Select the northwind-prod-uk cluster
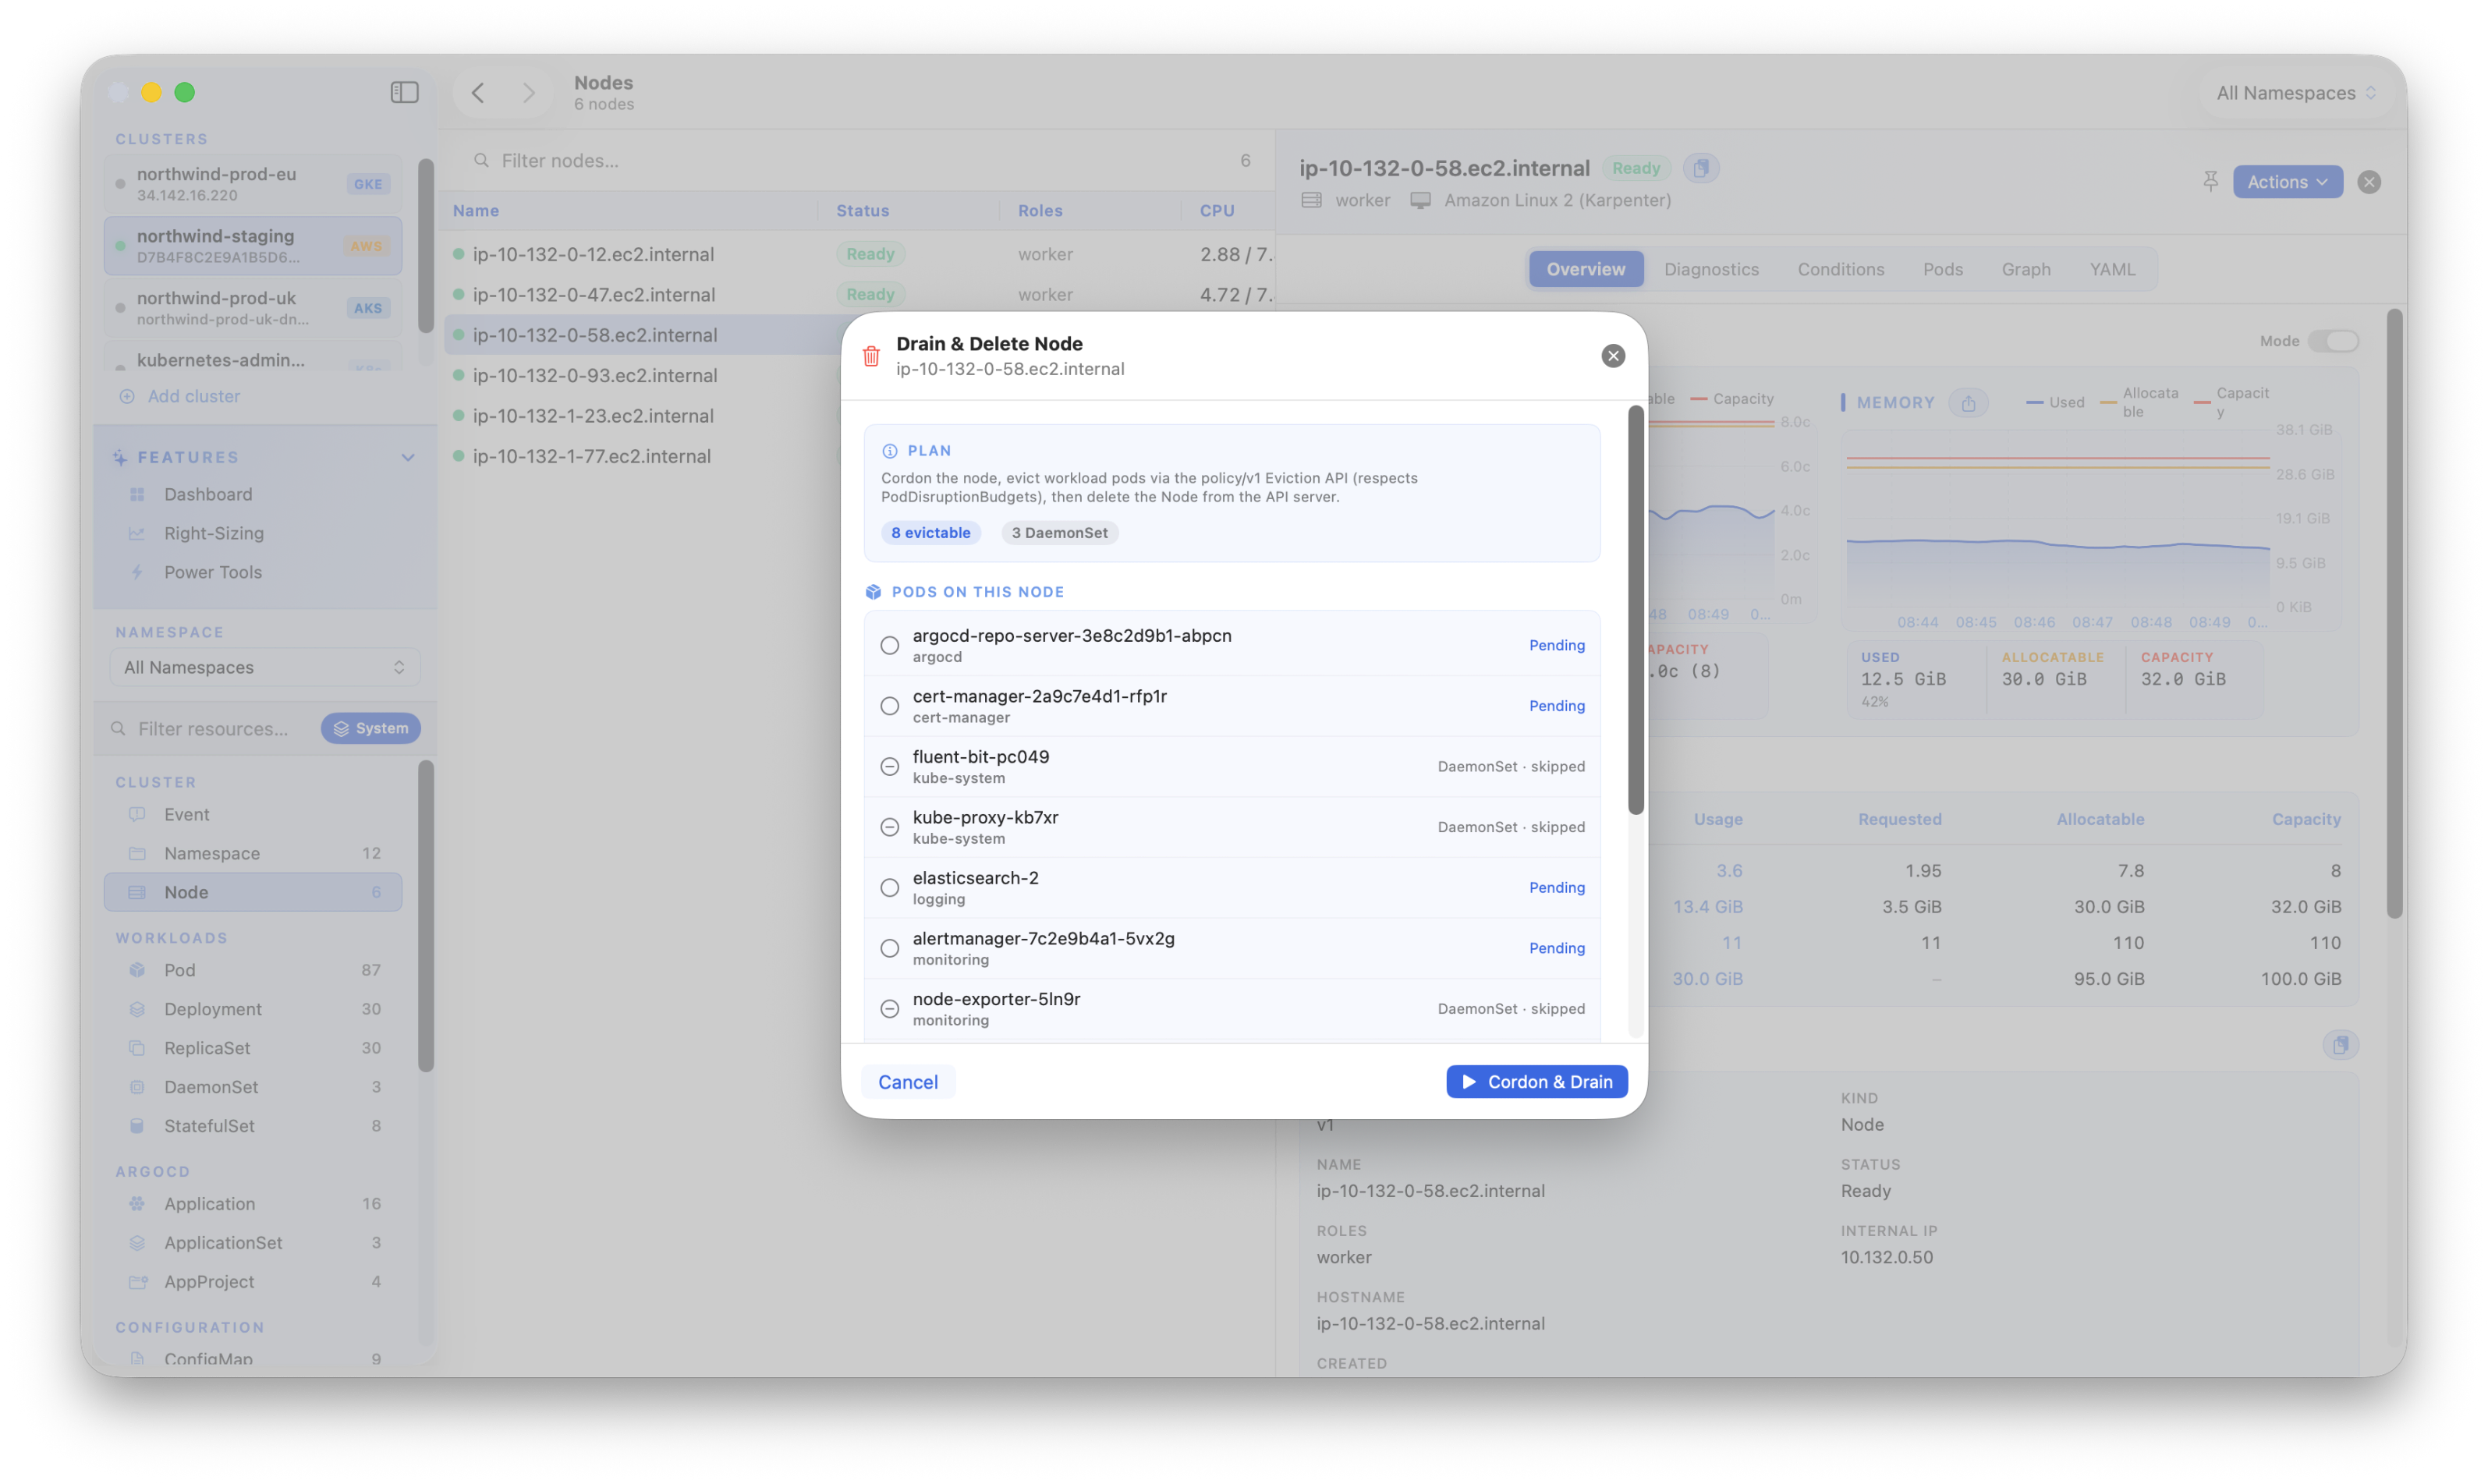The height and width of the screenshot is (1484, 2488). pos(253,308)
